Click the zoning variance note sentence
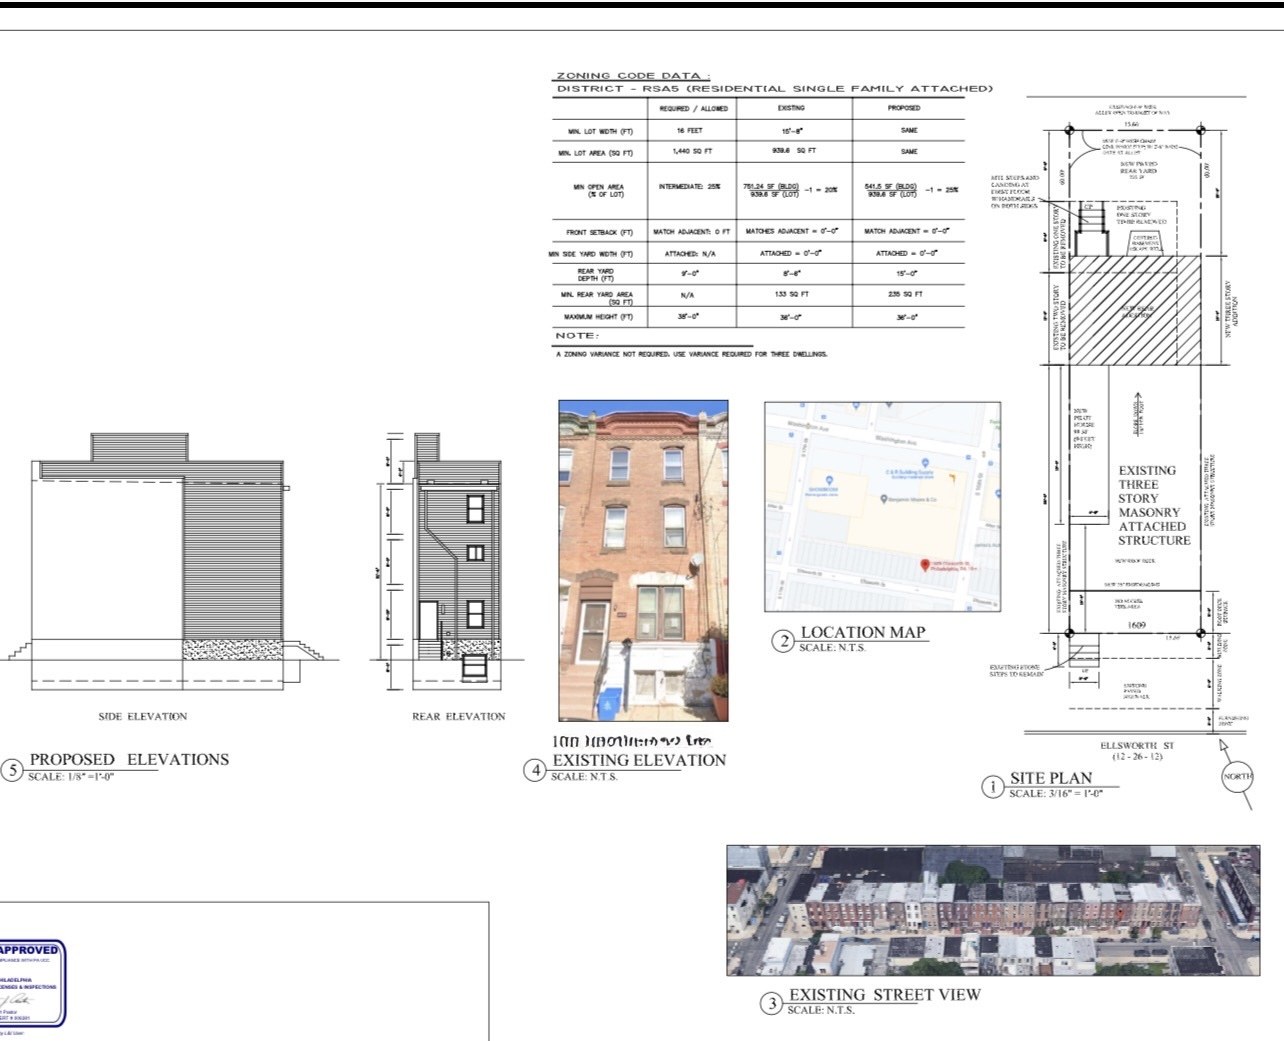 point(692,354)
